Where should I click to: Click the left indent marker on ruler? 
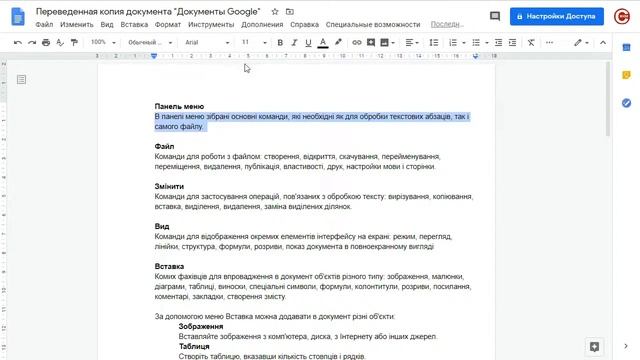pos(154,56)
